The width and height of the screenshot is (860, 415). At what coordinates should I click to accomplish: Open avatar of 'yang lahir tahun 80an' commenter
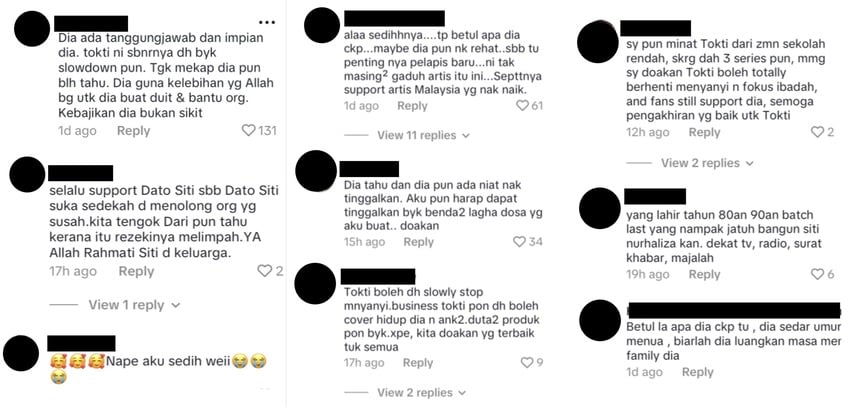(x=599, y=208)
